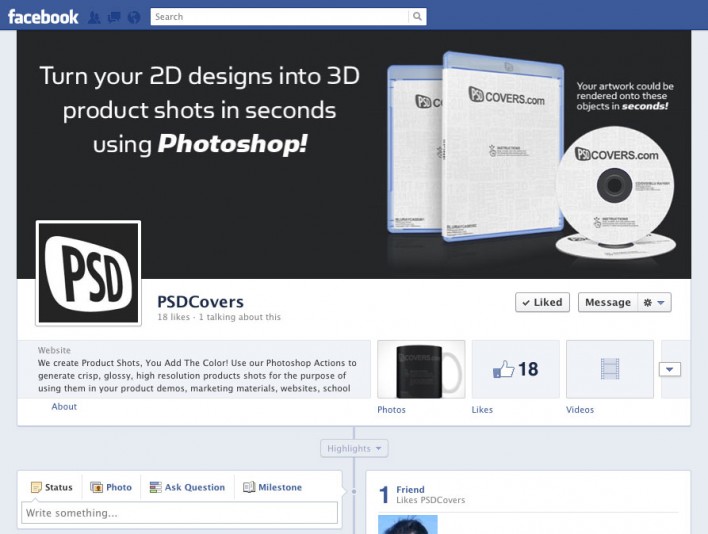Select the Milestone tab

272,487
